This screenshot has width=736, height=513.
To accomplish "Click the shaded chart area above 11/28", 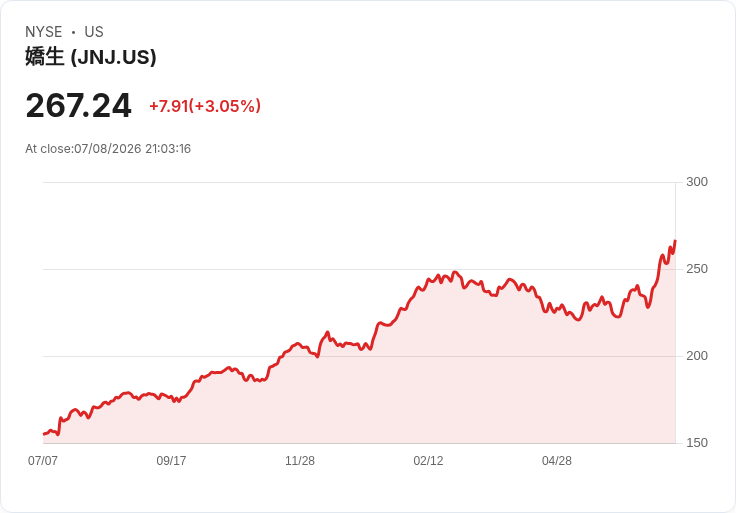I will tap(300, 397).
